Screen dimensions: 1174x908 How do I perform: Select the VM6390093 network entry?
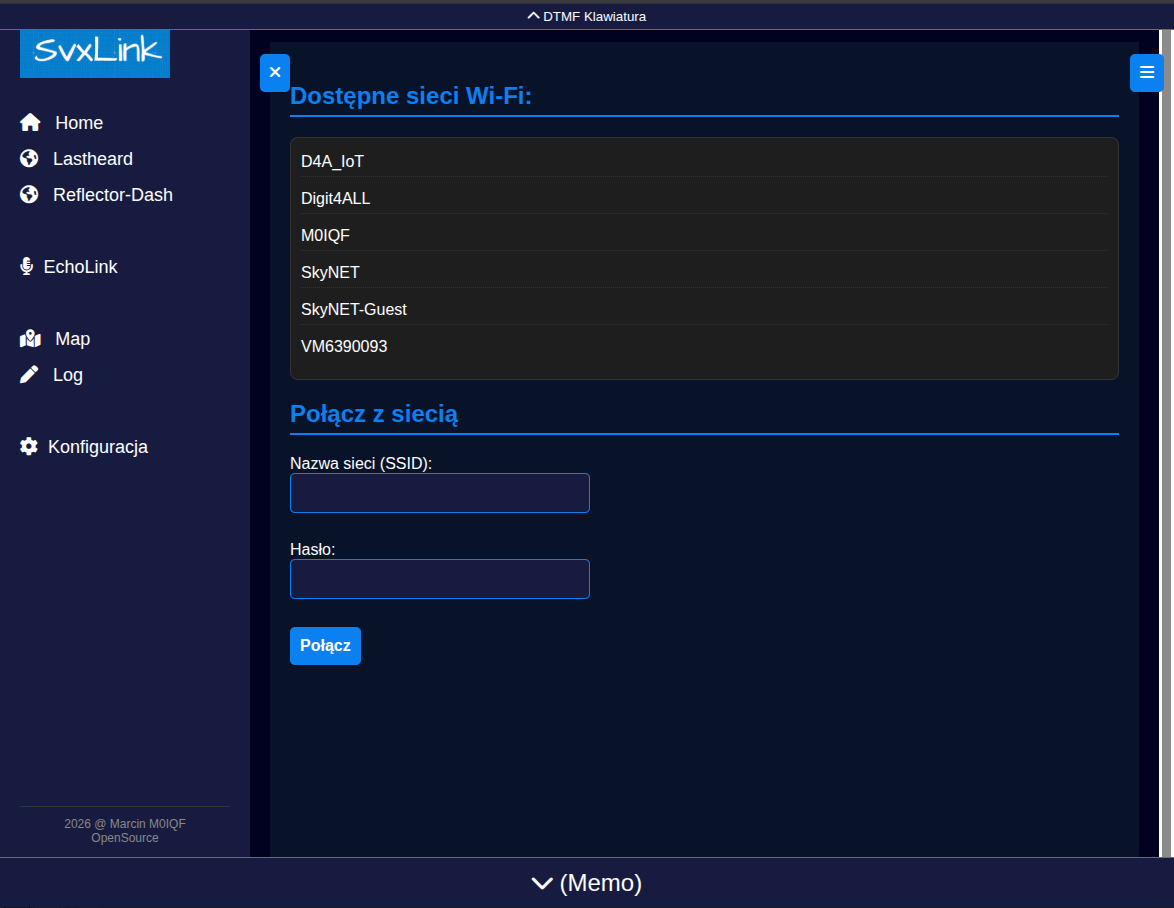tap(344, 347)
